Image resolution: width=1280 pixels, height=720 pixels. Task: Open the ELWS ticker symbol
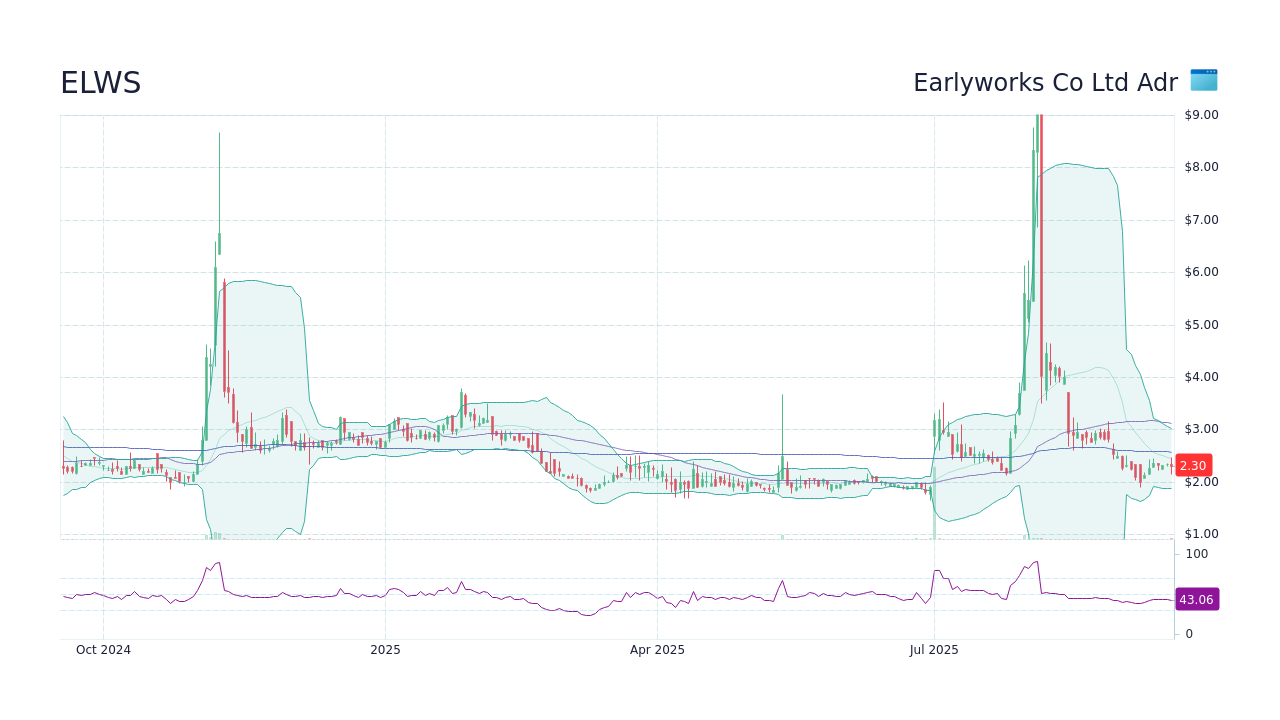pyautogui.click(x=100, y=82)
